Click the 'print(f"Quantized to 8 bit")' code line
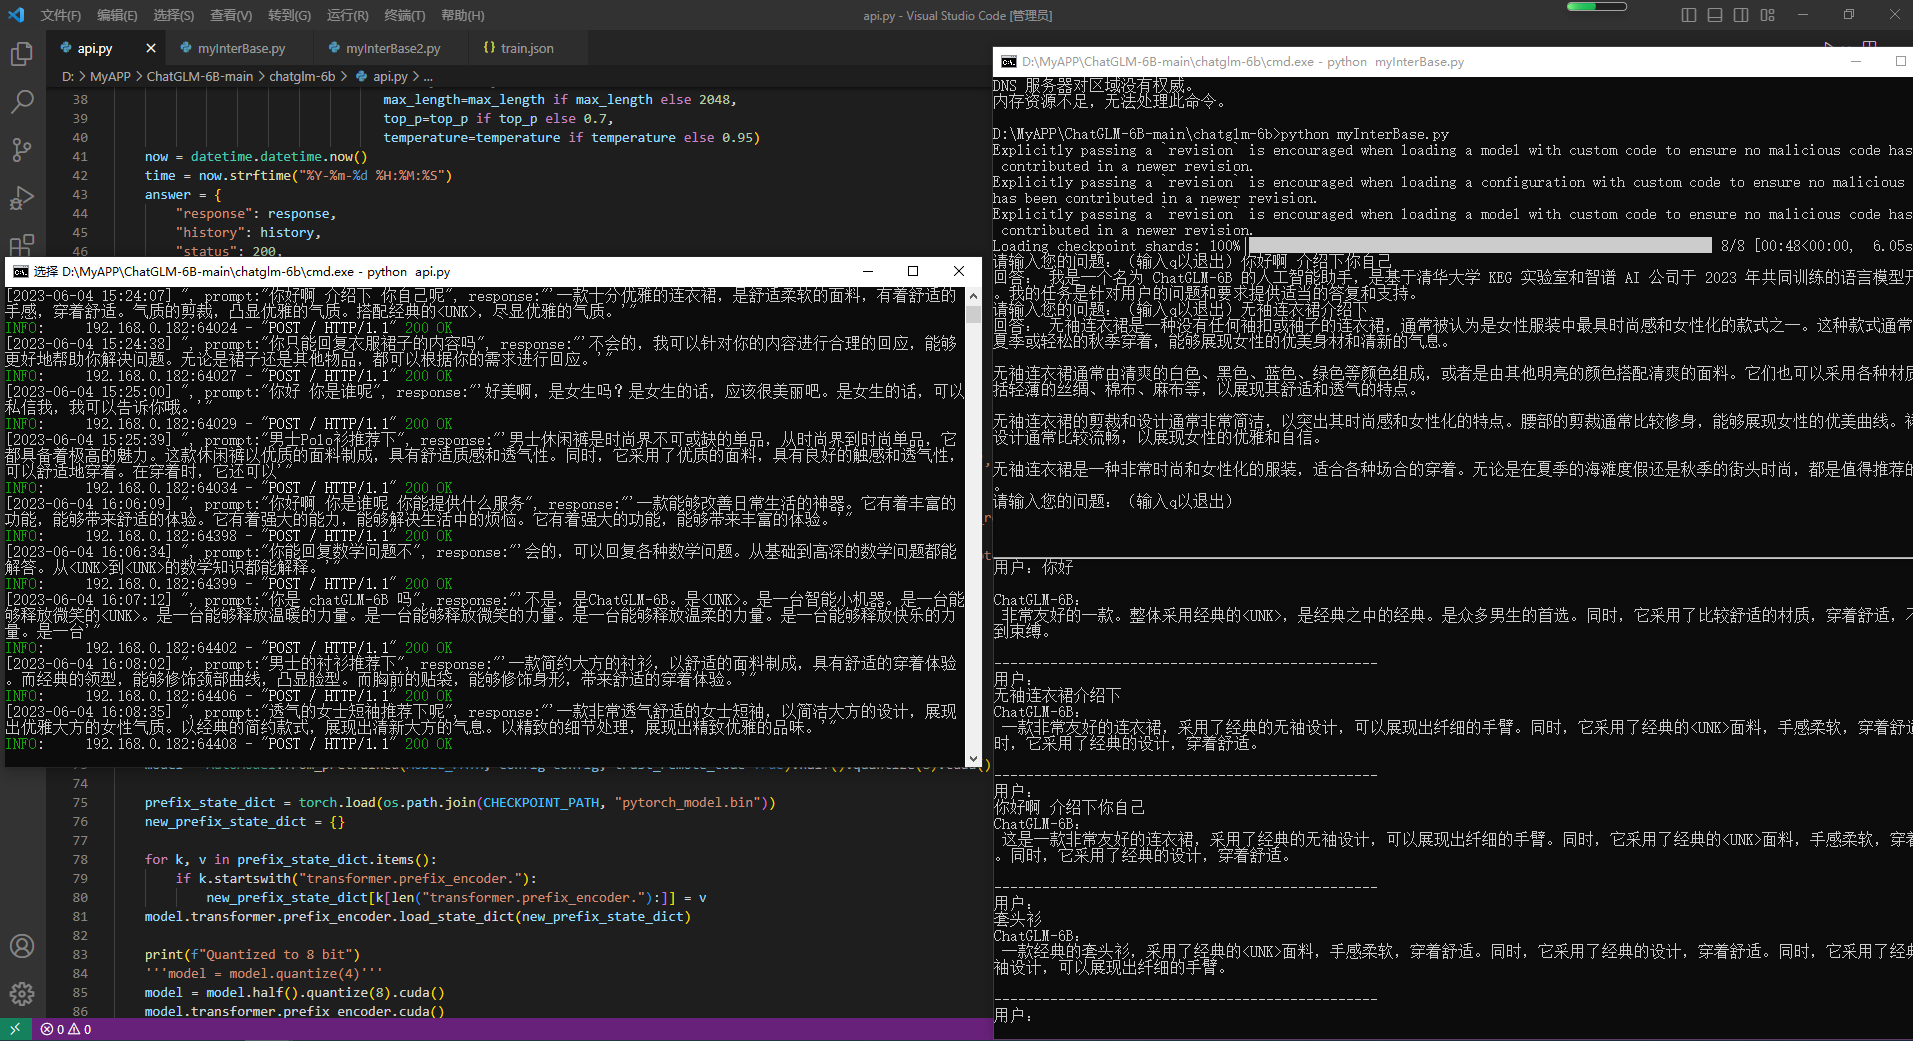Screen dimensions: 1913x1041 pyautogui.click(x=252, y=954)
